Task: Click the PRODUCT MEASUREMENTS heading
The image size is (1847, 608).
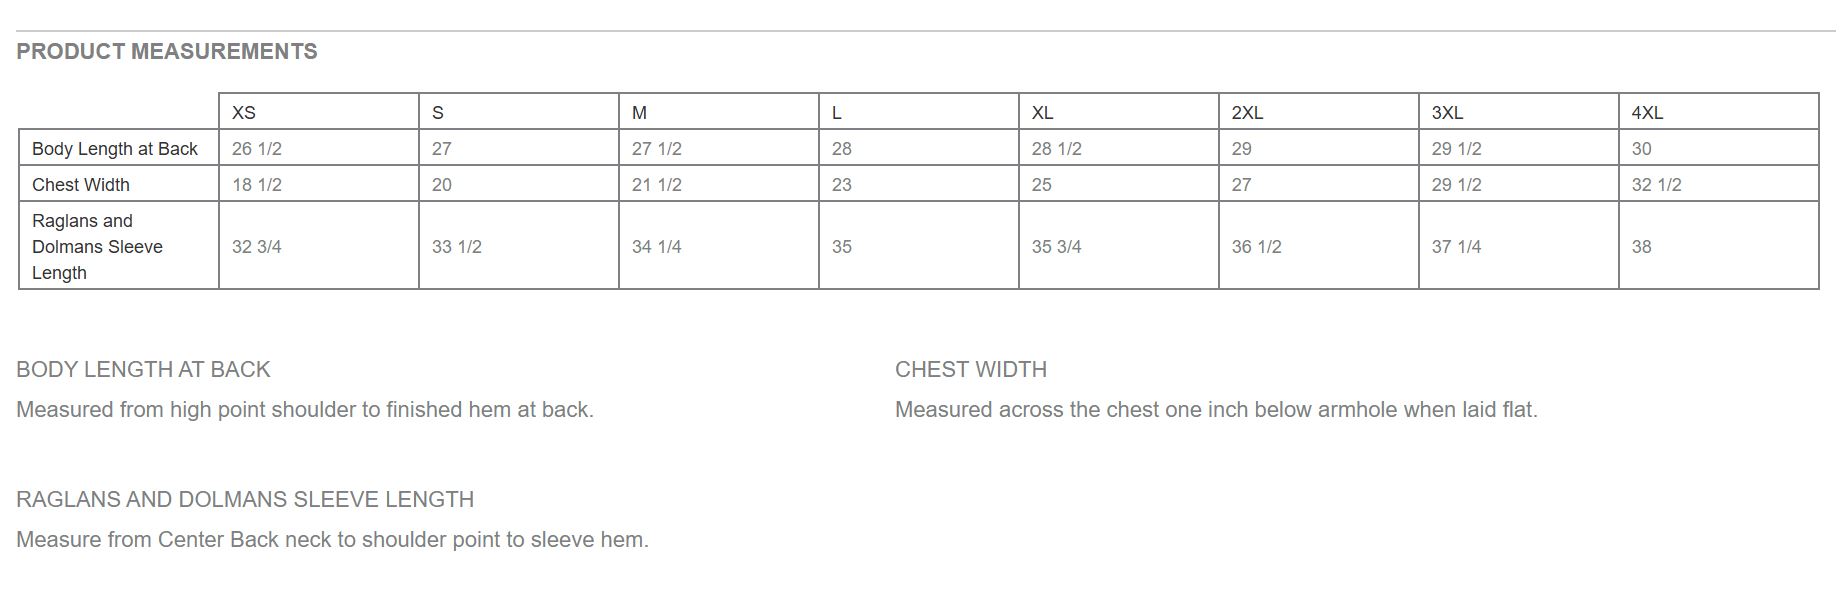Action: point(167,52)
